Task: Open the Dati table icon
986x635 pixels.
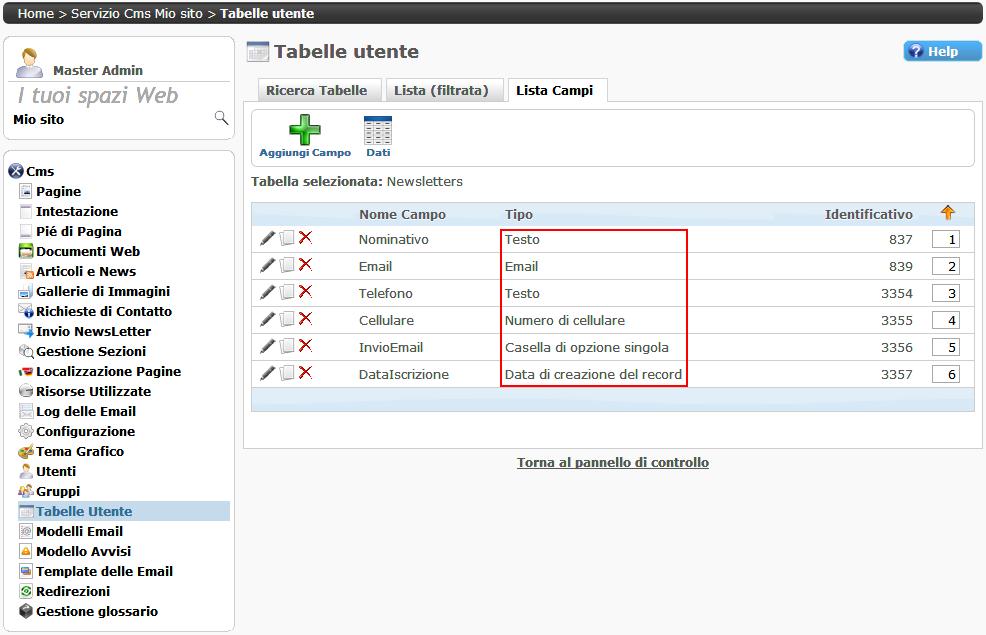Action: (378, 131)
